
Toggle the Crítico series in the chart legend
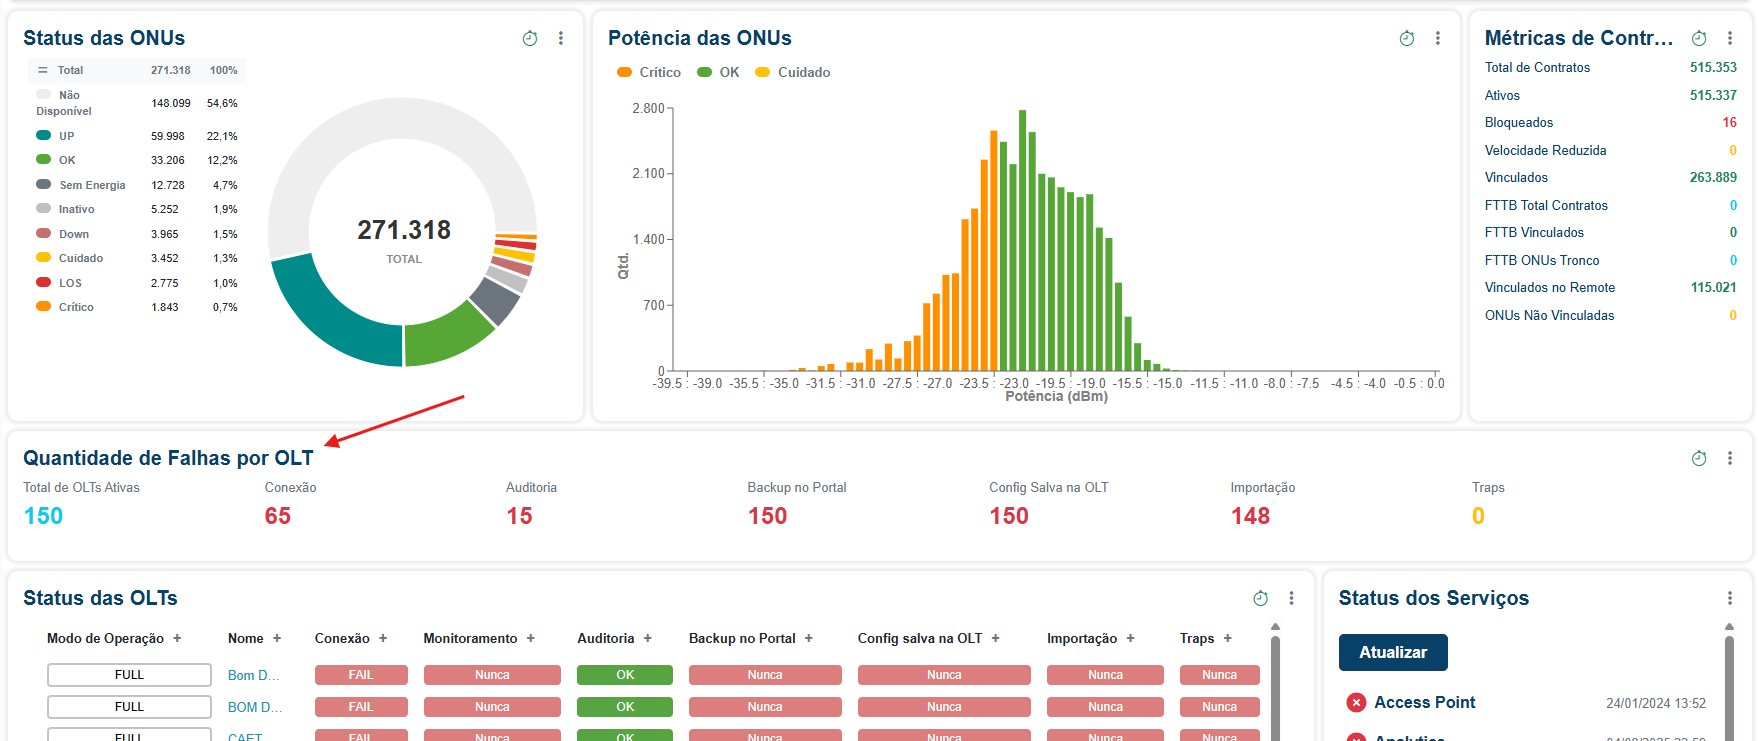pyautogui.click(x=649, y=72)
